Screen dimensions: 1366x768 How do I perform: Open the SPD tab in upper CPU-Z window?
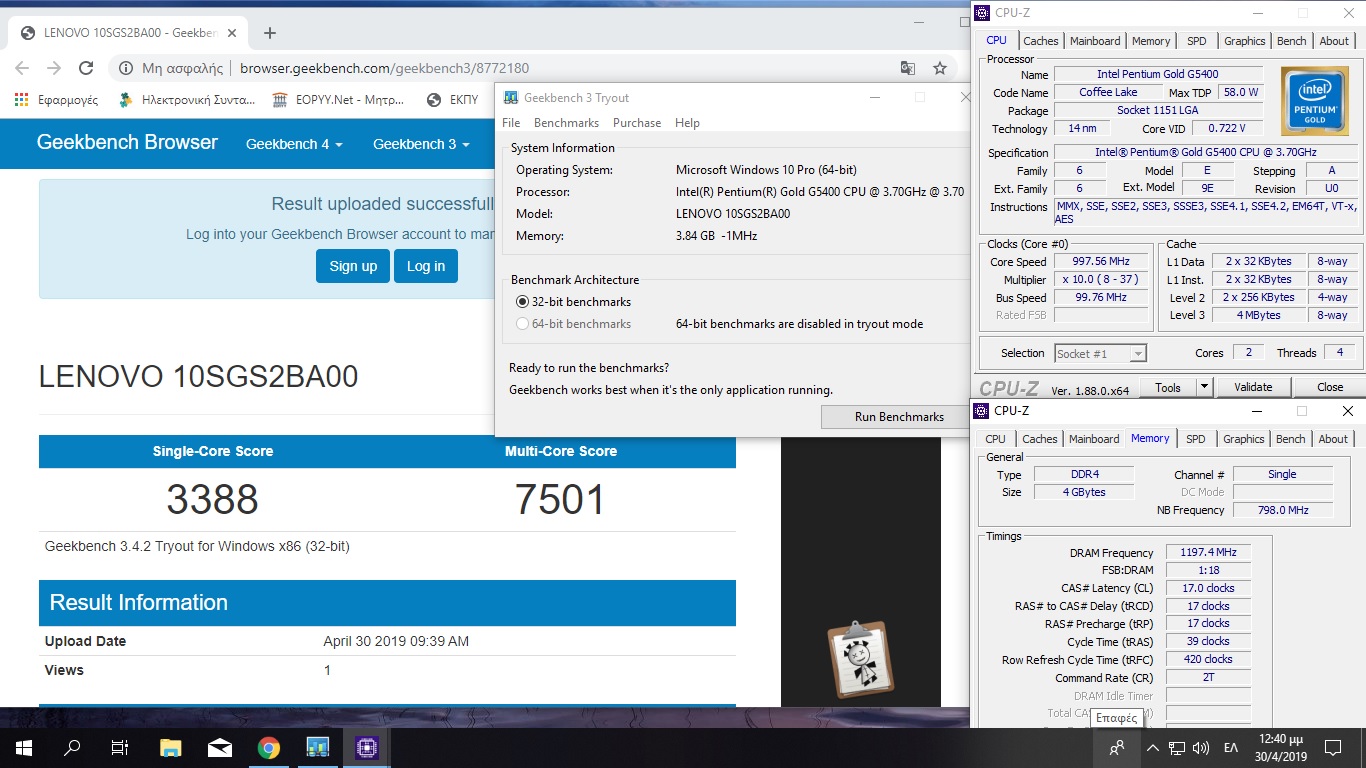tap(1196, 41)
